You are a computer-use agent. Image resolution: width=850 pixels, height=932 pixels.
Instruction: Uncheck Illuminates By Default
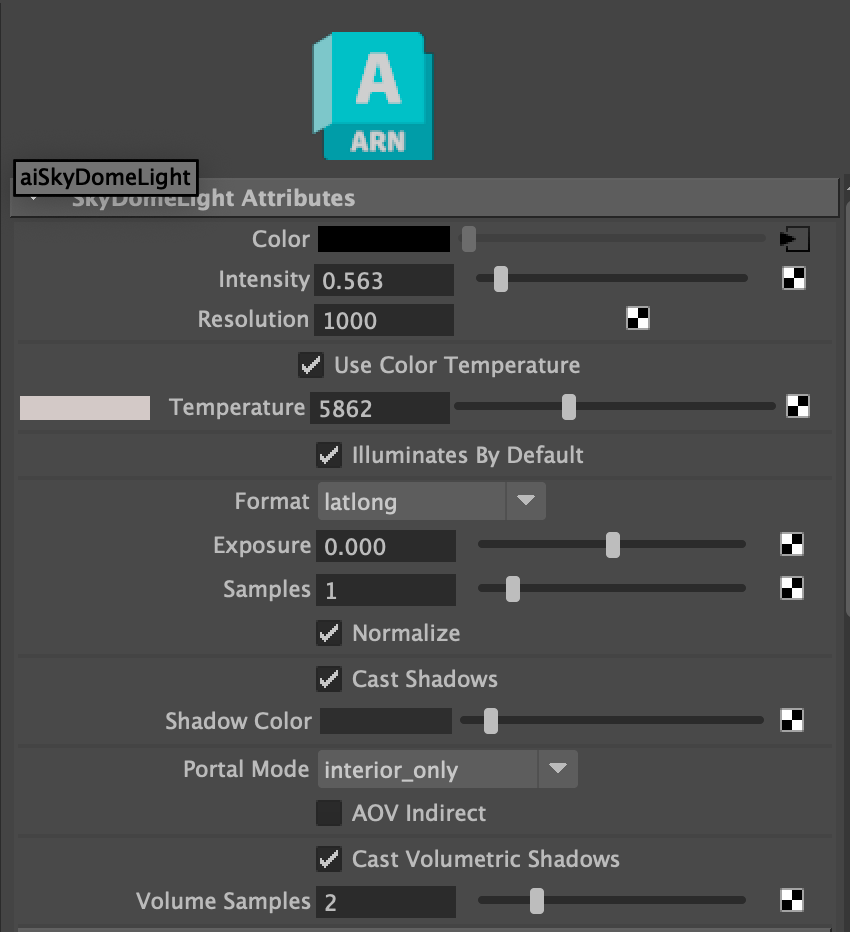[329, 455]
